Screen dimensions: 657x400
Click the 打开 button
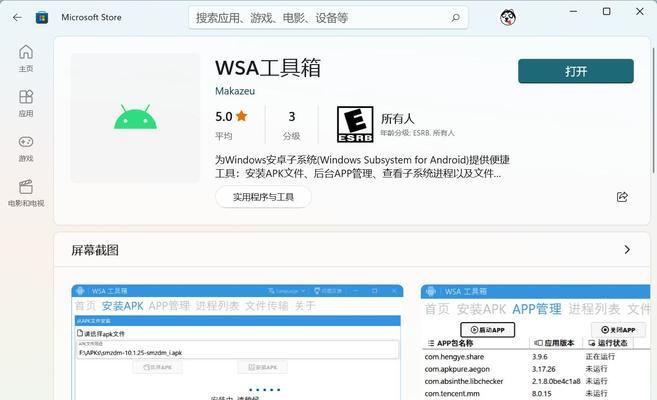(x=576, y=71)
